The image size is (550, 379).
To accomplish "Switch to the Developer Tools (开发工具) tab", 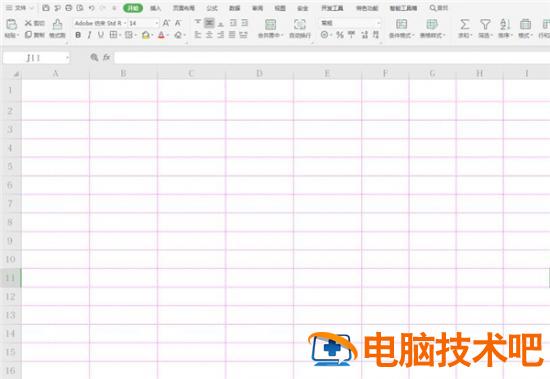I will 332,8.
